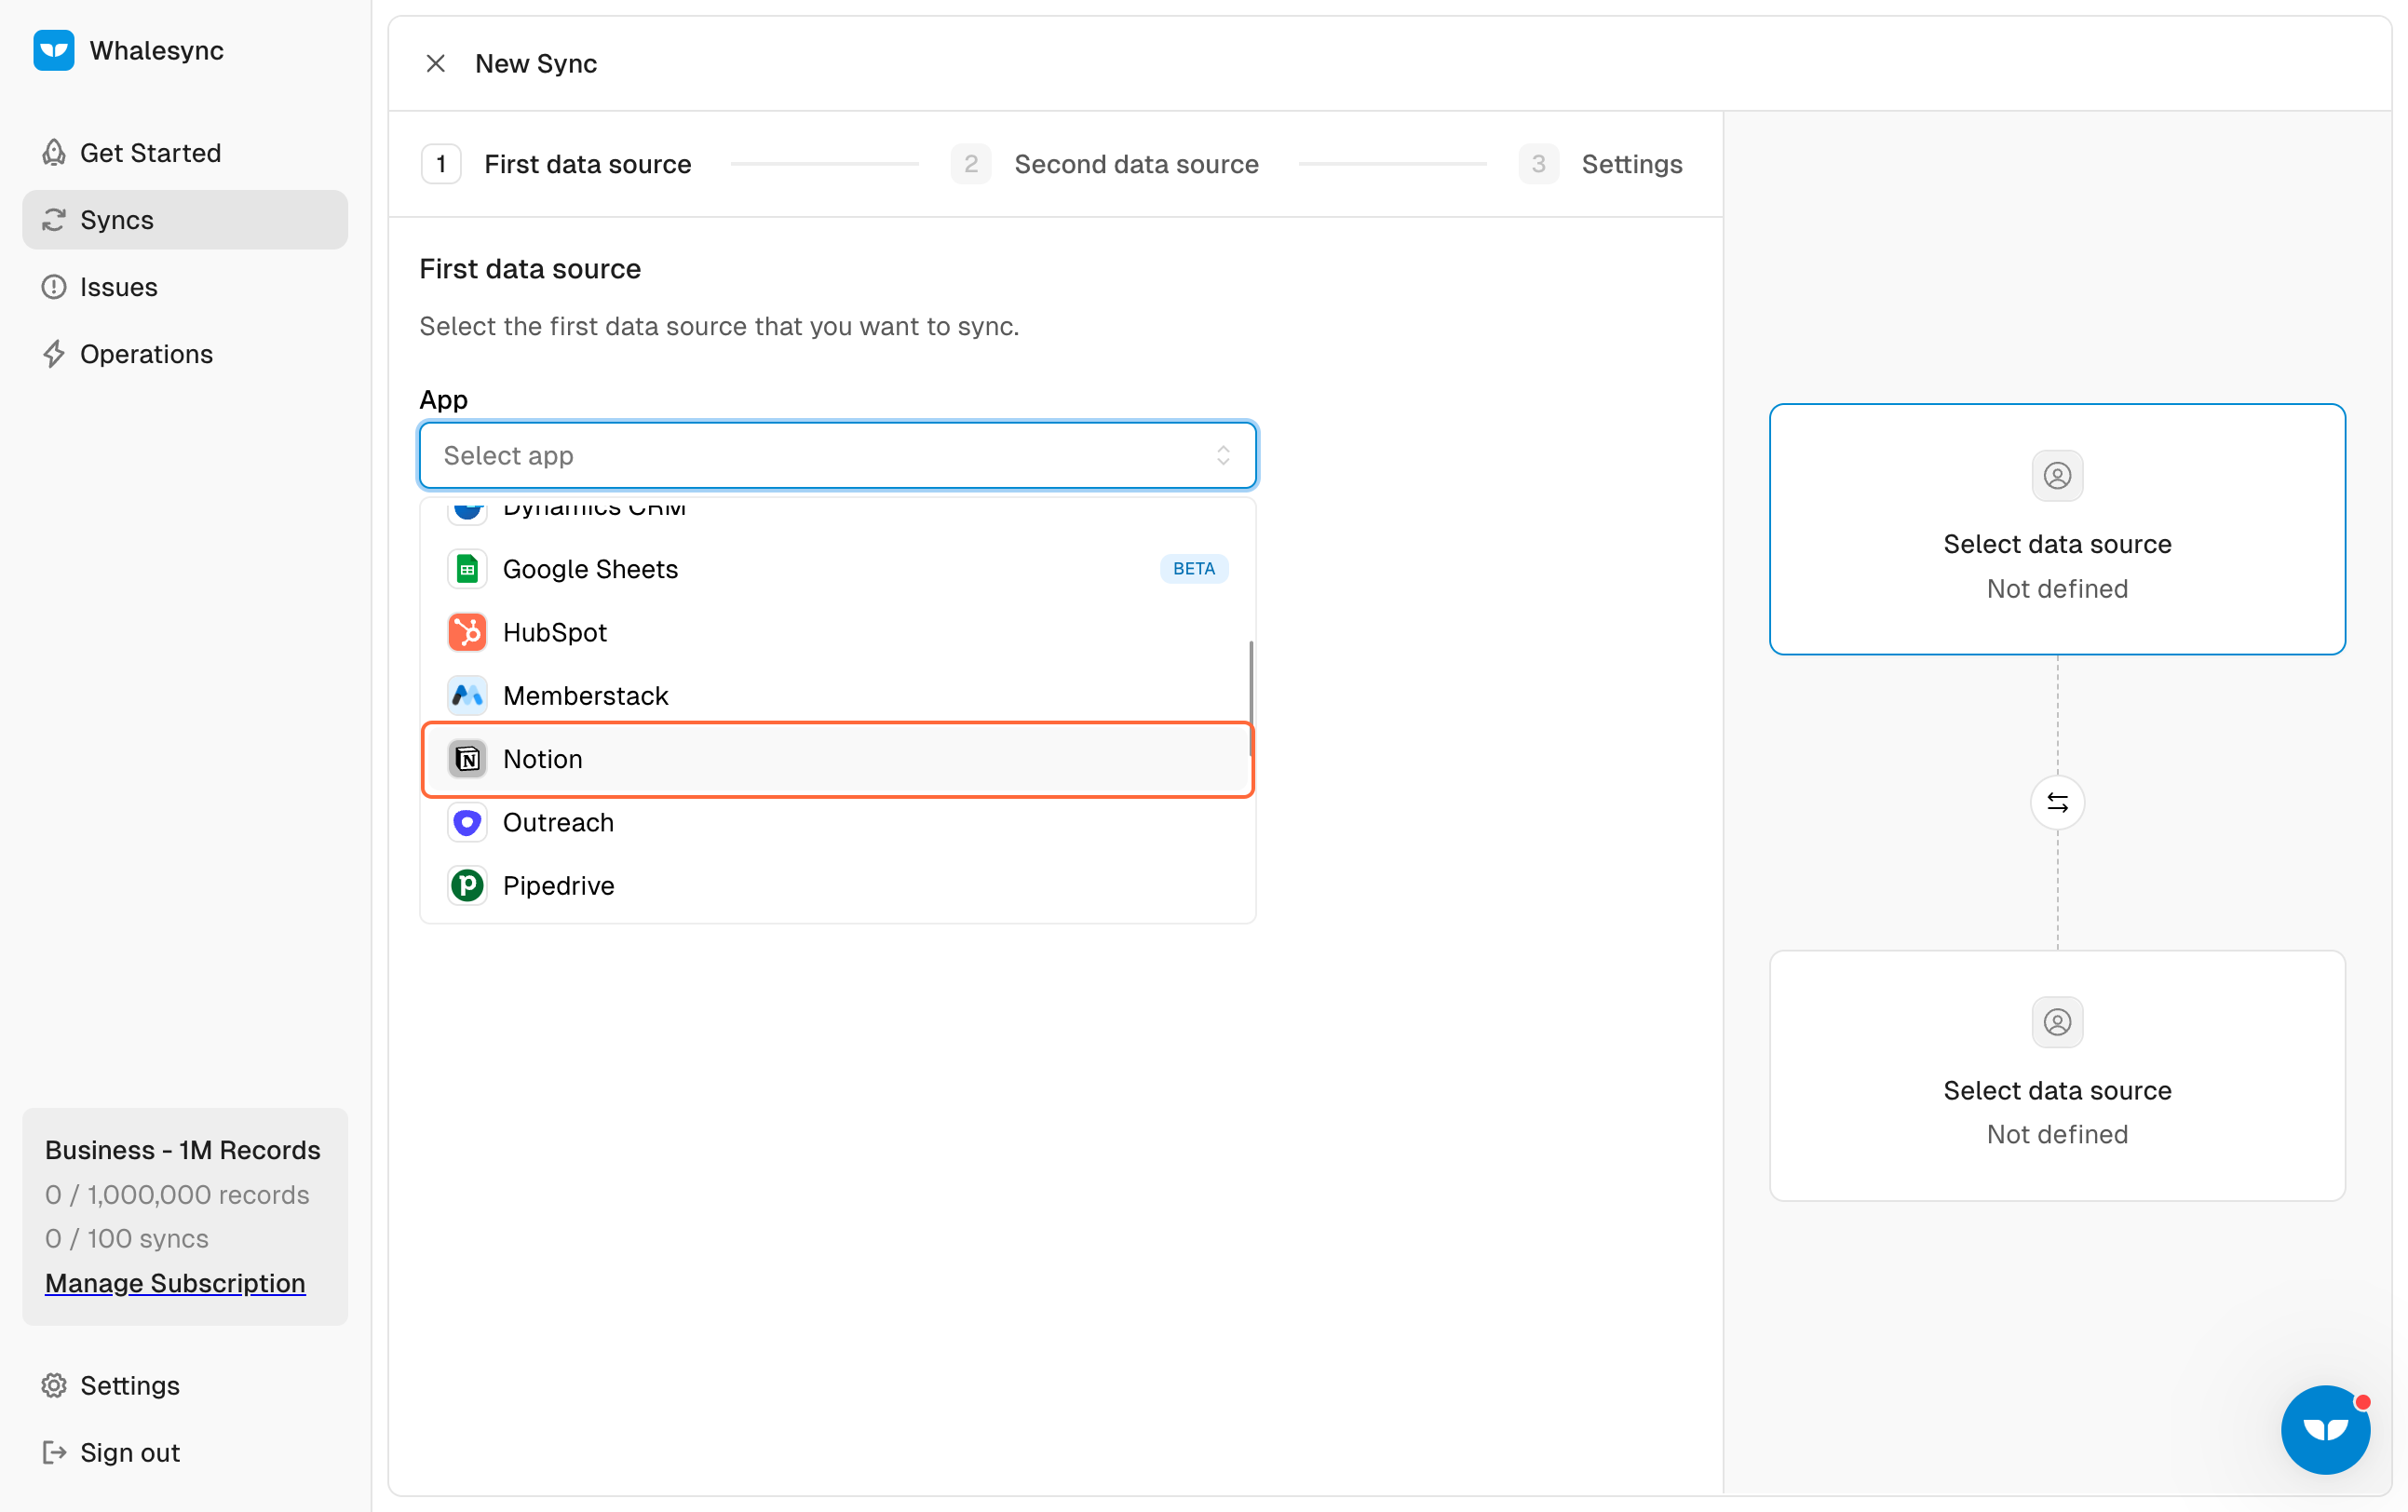Viewport: 2408px width, 1512px height.
Task: Go to Second data source step
Action: (1135, 164)
